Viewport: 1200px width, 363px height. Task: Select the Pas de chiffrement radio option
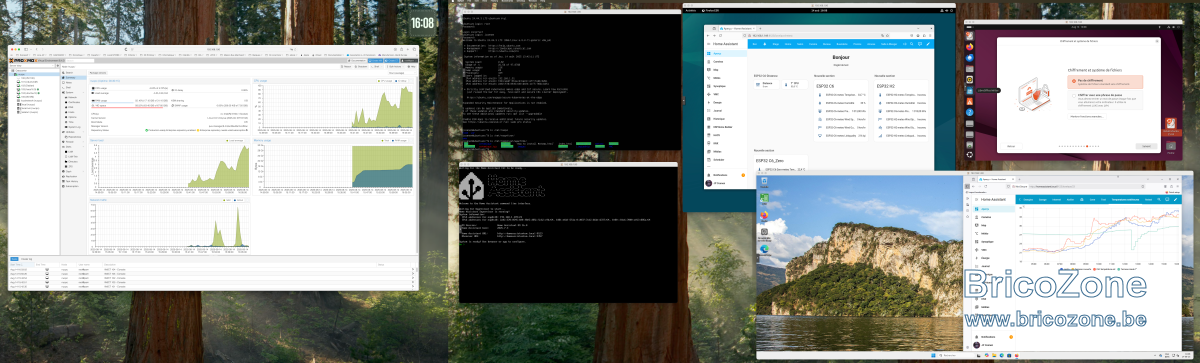(x=1074, y=81)
